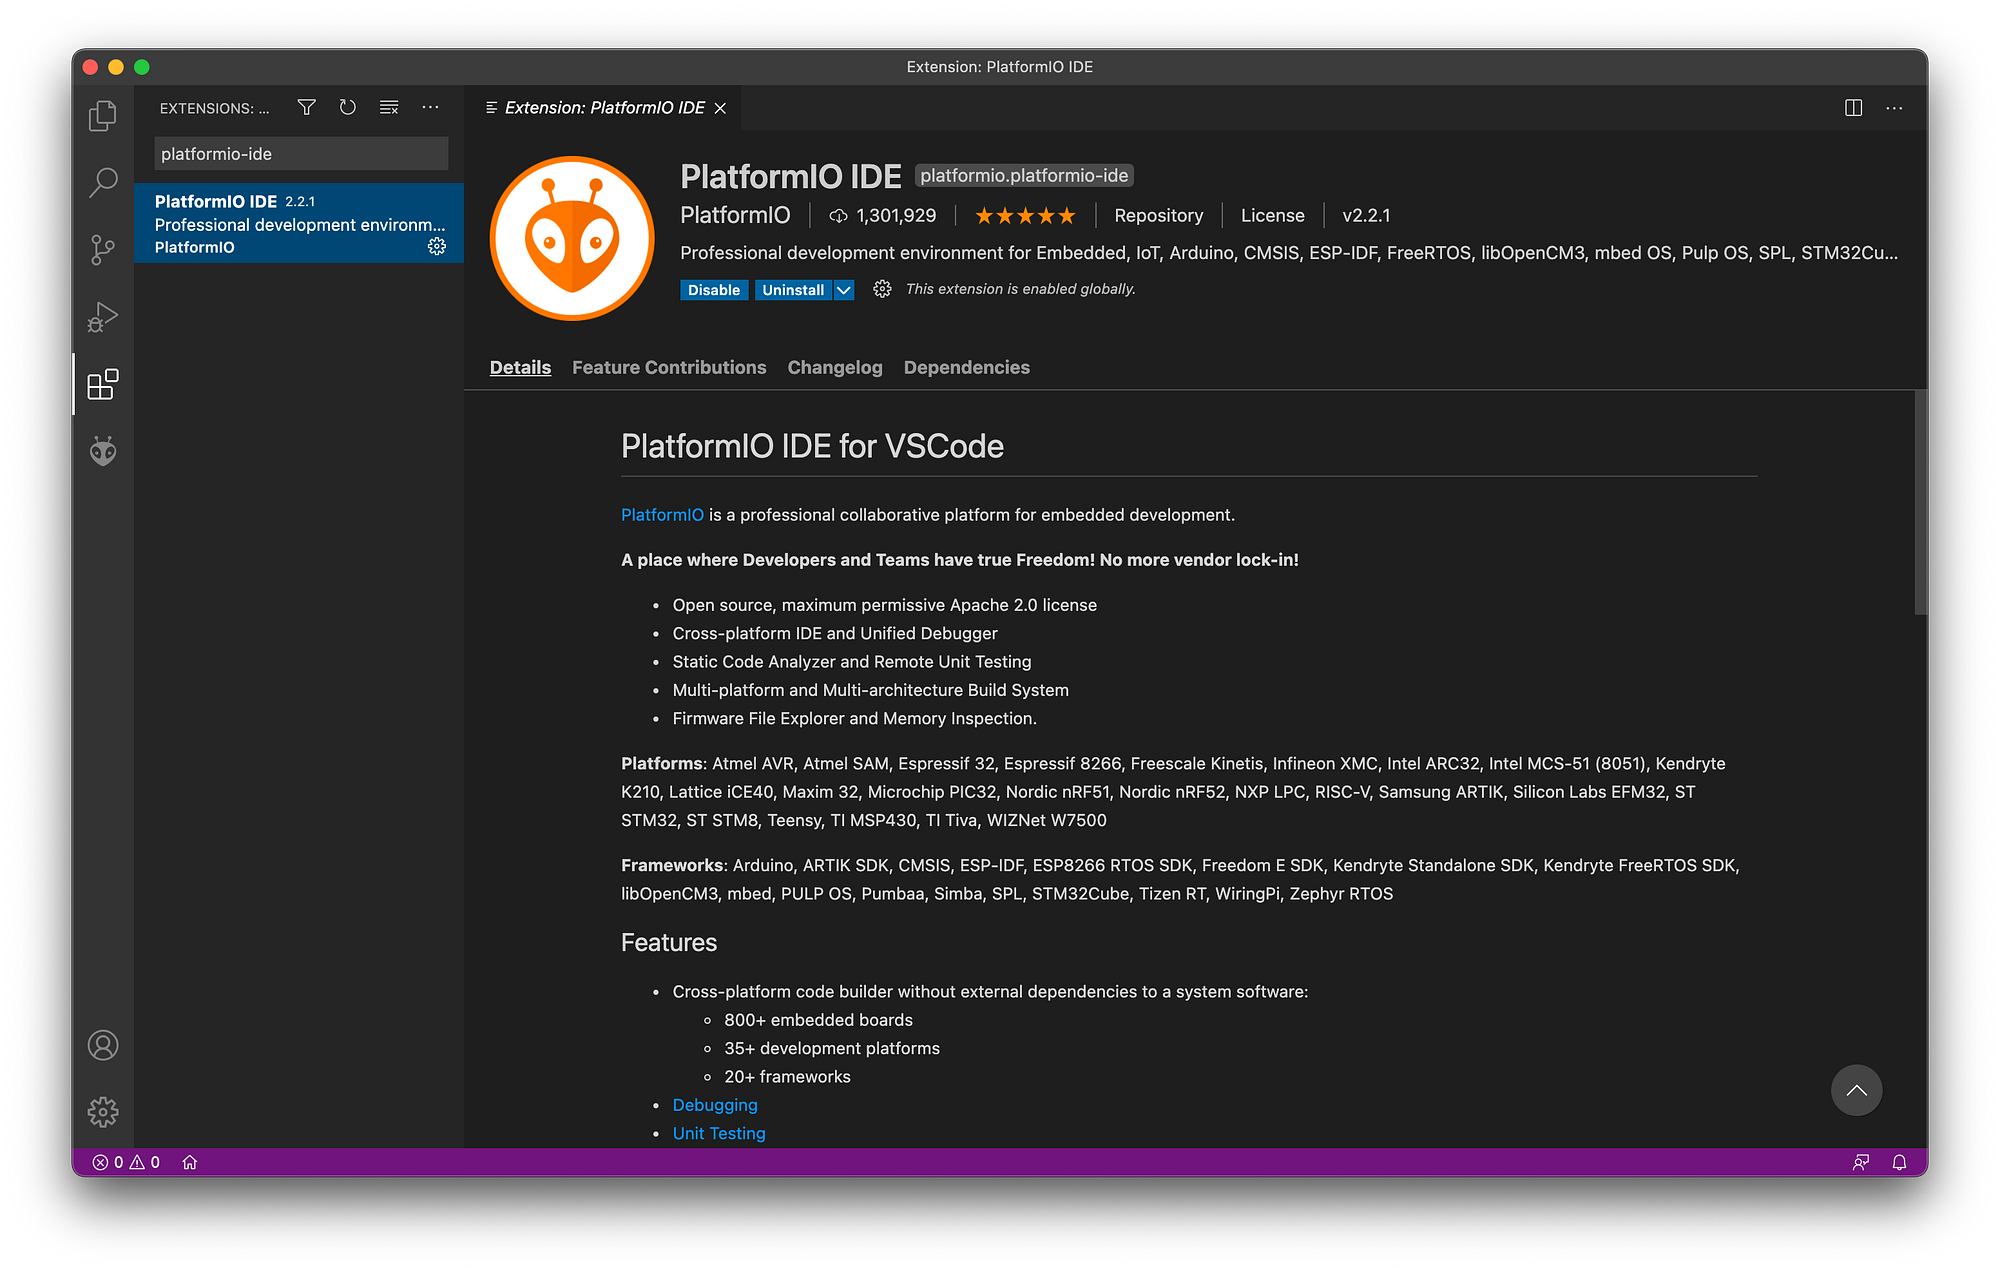The height and width of the screenshot is (1272, 2000).
Task: Open the Search view in activity bar
Action: click(x=103, y=183)
